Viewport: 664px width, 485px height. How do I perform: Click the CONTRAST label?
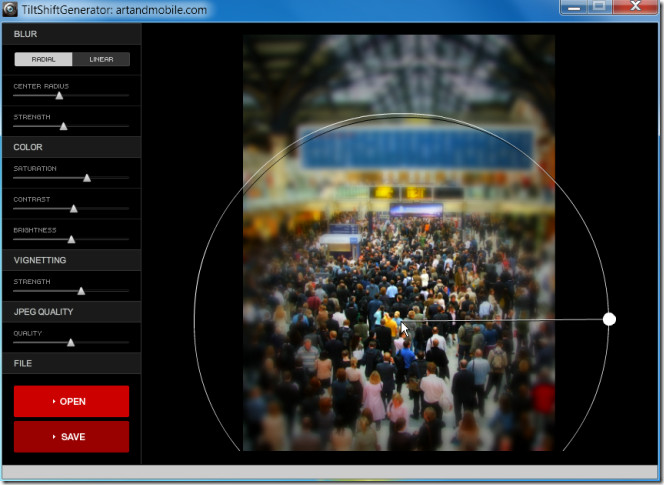(x=32, y=200)
